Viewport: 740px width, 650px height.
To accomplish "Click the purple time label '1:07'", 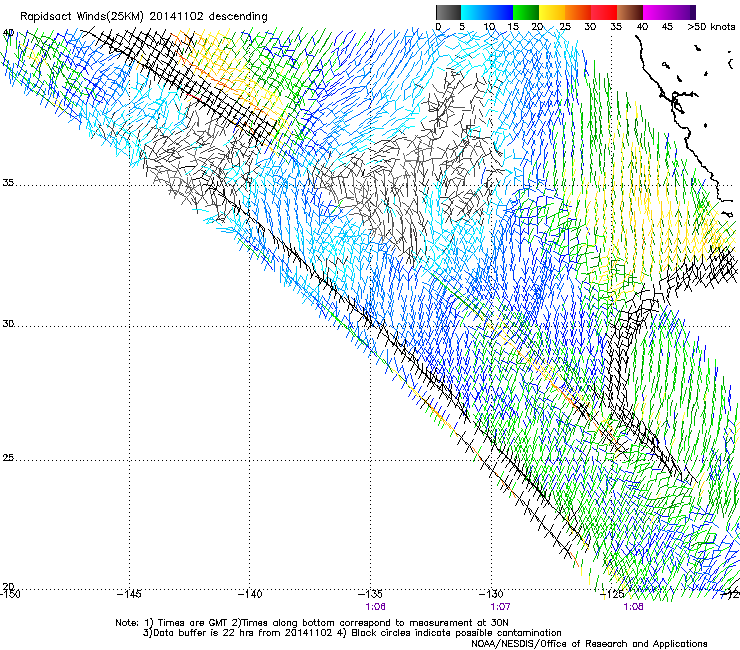I will 500,607.
